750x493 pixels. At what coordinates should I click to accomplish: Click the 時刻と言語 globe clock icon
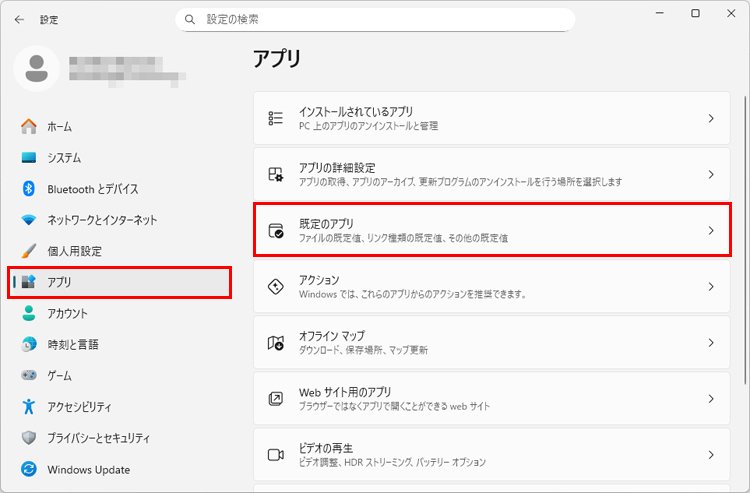29,344
